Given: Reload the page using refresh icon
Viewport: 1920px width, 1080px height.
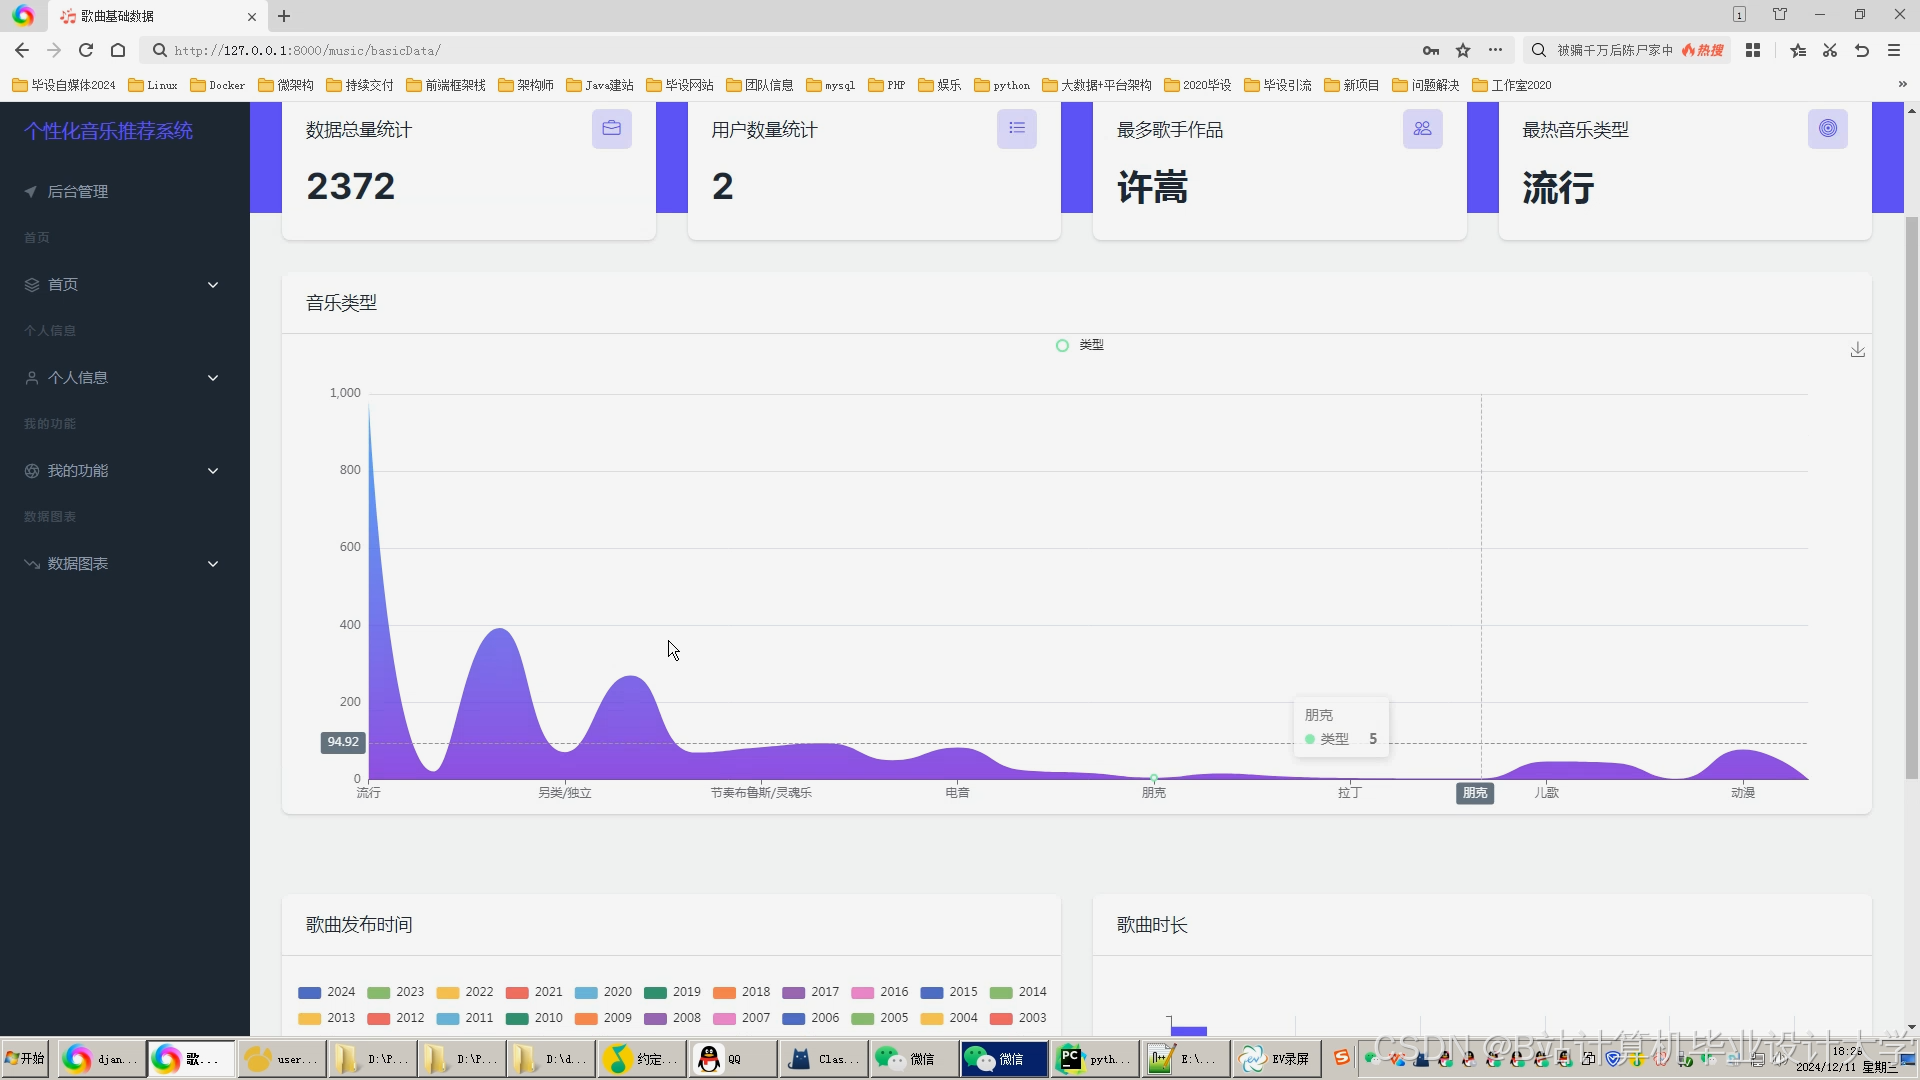Looking at the screenshot, I should coord(86,50).
